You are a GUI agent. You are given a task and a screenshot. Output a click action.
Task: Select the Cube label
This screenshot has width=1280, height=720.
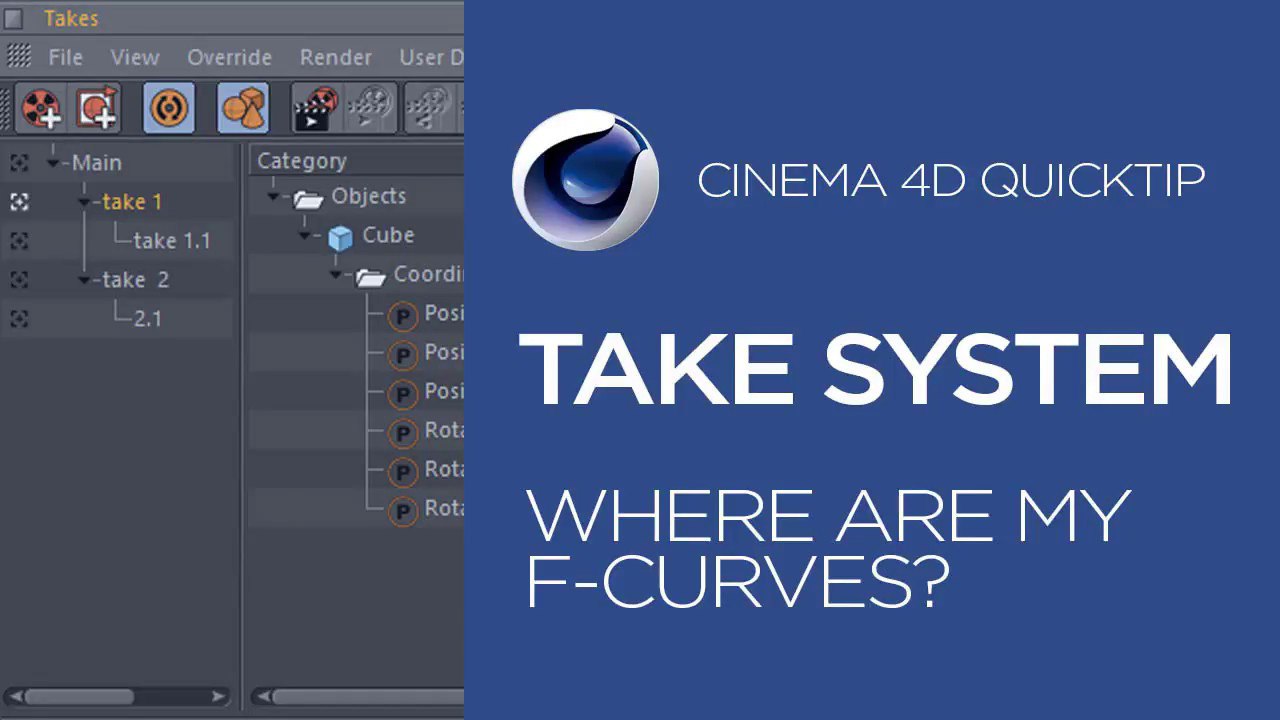coord(388,235)
